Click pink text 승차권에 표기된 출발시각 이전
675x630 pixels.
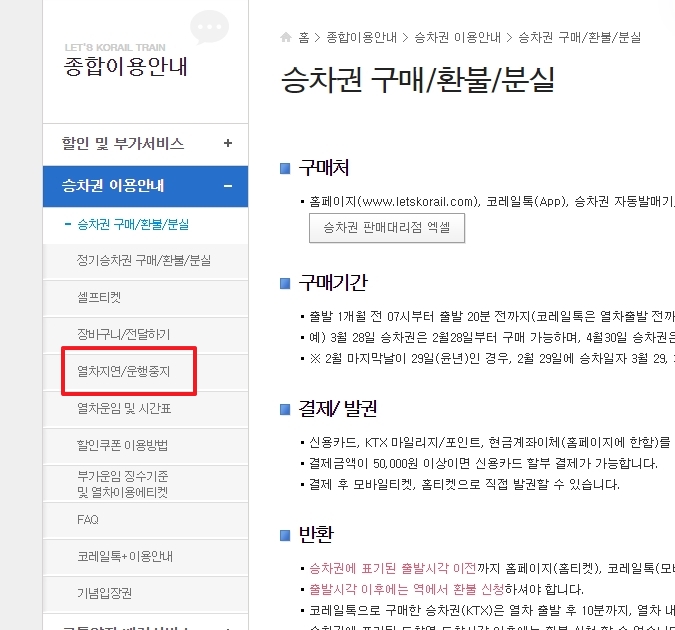tap(393, 568)
